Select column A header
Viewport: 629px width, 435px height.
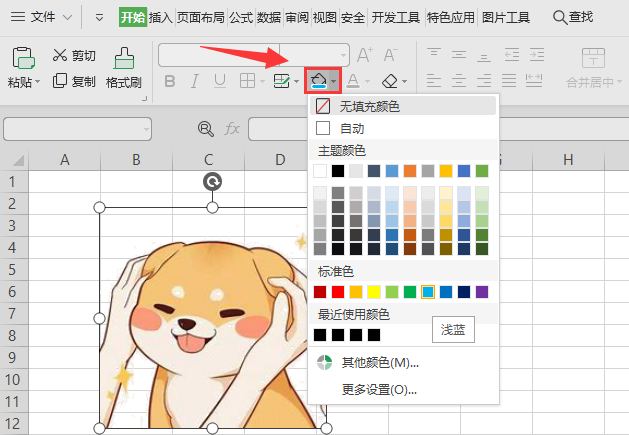[x=65, y=160]
